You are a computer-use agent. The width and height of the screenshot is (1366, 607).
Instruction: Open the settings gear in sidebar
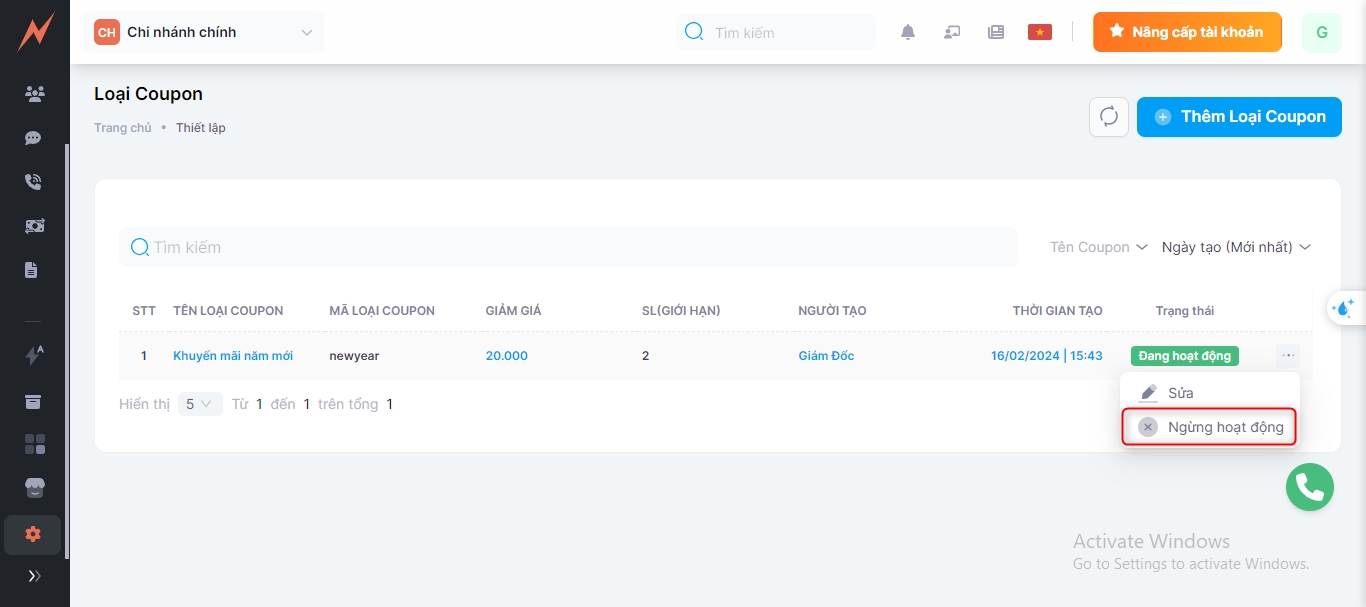(33, 534)
